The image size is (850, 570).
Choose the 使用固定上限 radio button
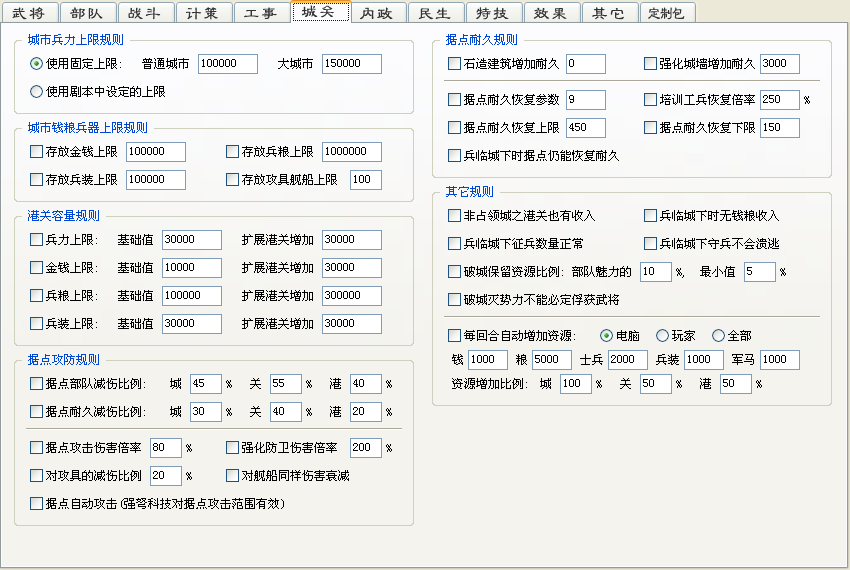click(37, 64)
